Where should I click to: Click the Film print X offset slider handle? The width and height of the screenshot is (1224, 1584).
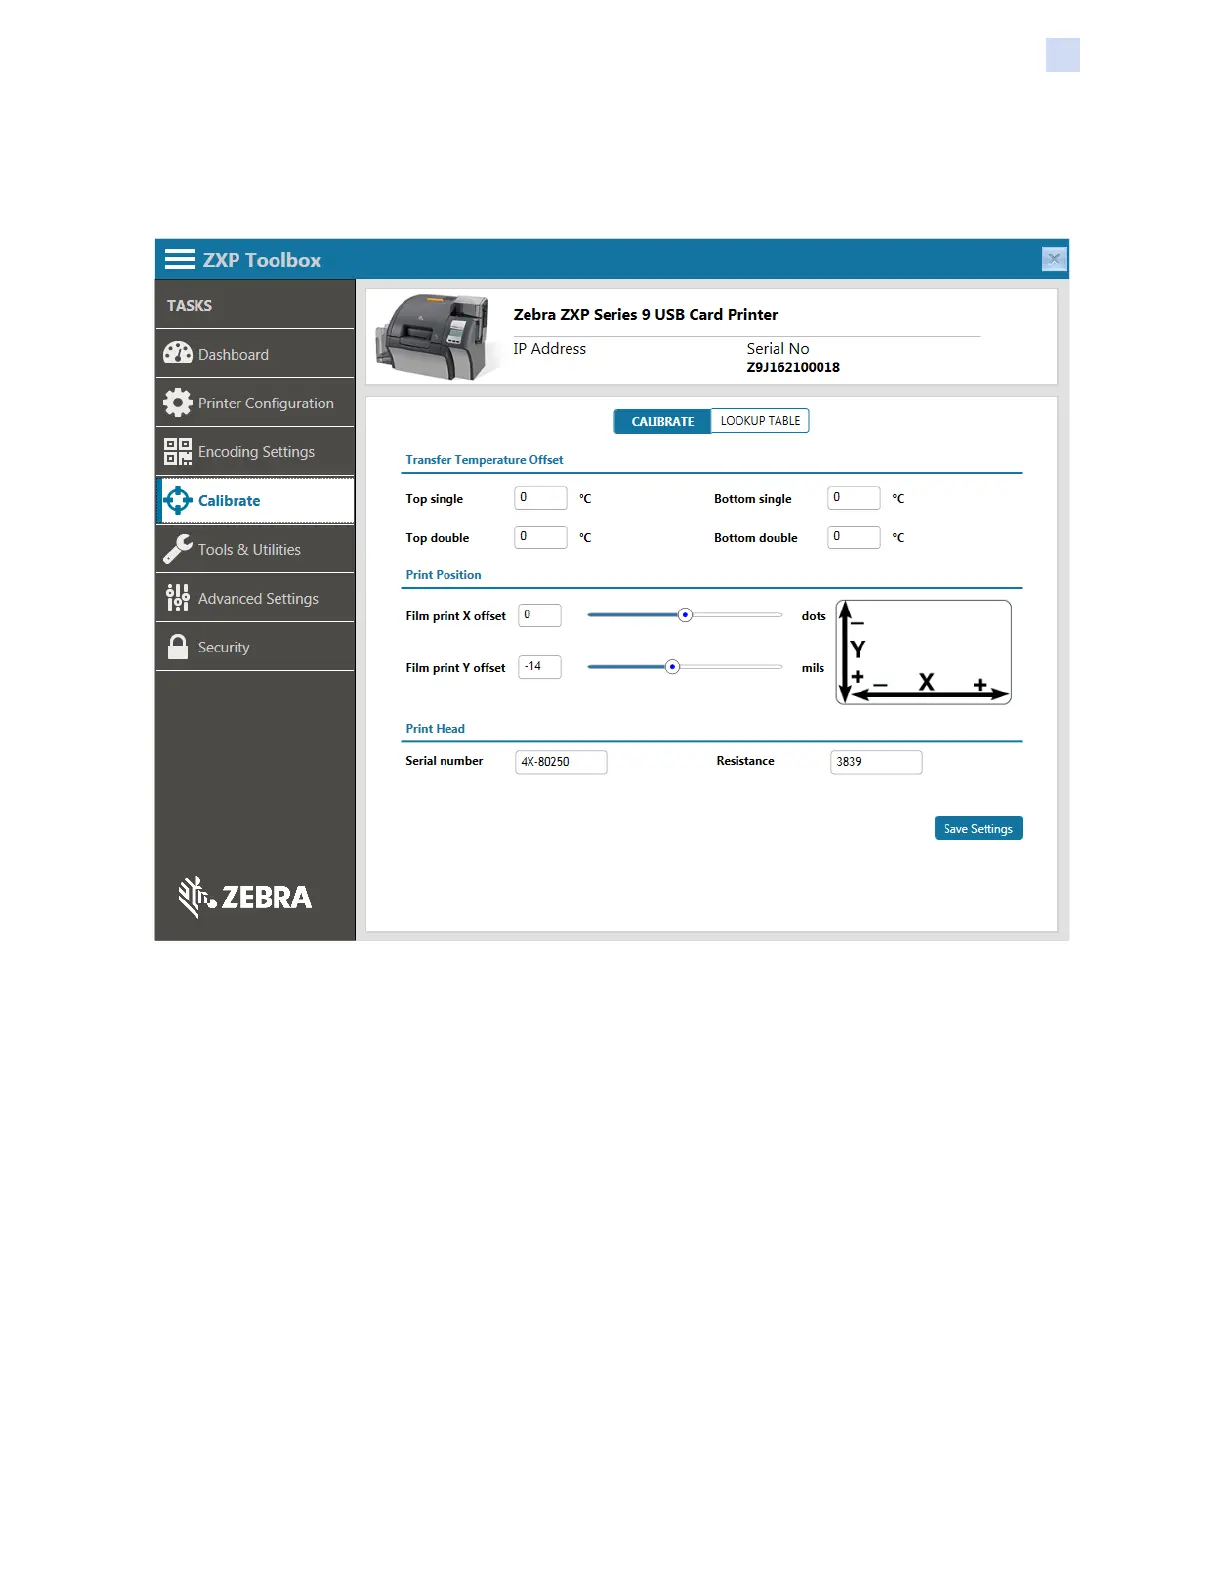[x=685, y=615]
